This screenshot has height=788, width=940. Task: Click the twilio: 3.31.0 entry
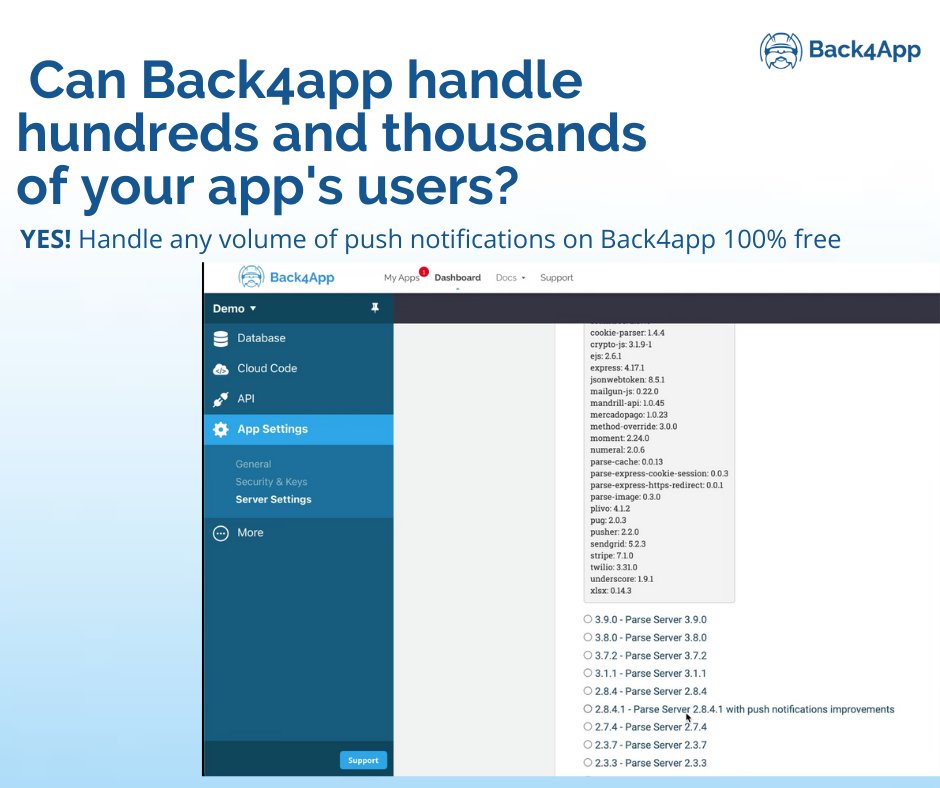(x=613, y=567)
